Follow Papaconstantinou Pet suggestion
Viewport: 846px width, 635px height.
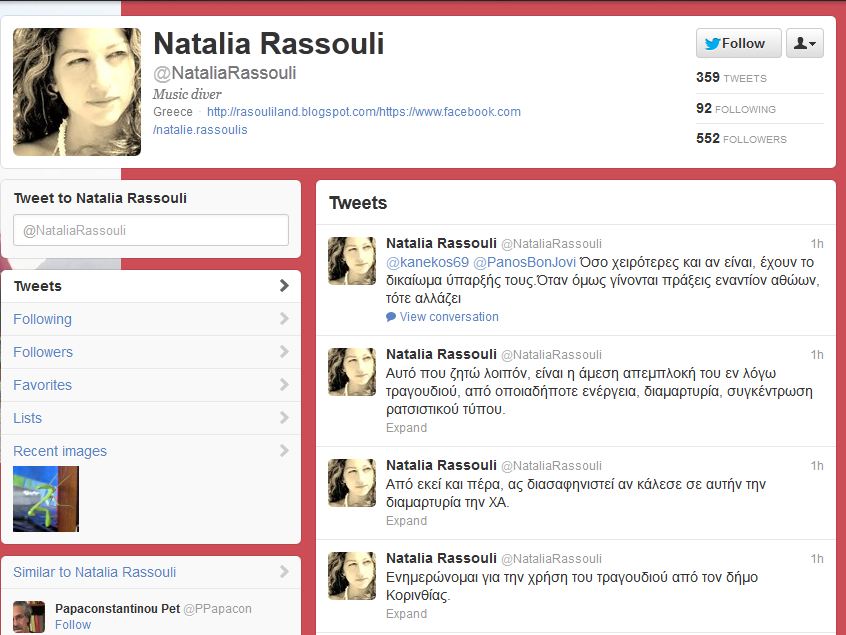click(73, 625)
